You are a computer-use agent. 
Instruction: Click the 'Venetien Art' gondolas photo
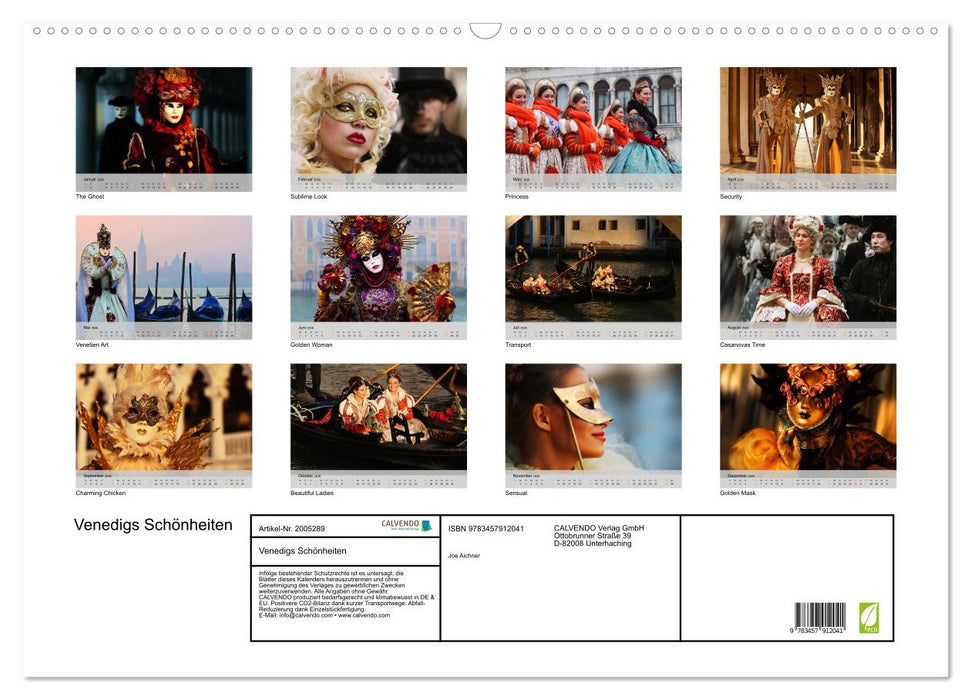(x=164, y=269)
